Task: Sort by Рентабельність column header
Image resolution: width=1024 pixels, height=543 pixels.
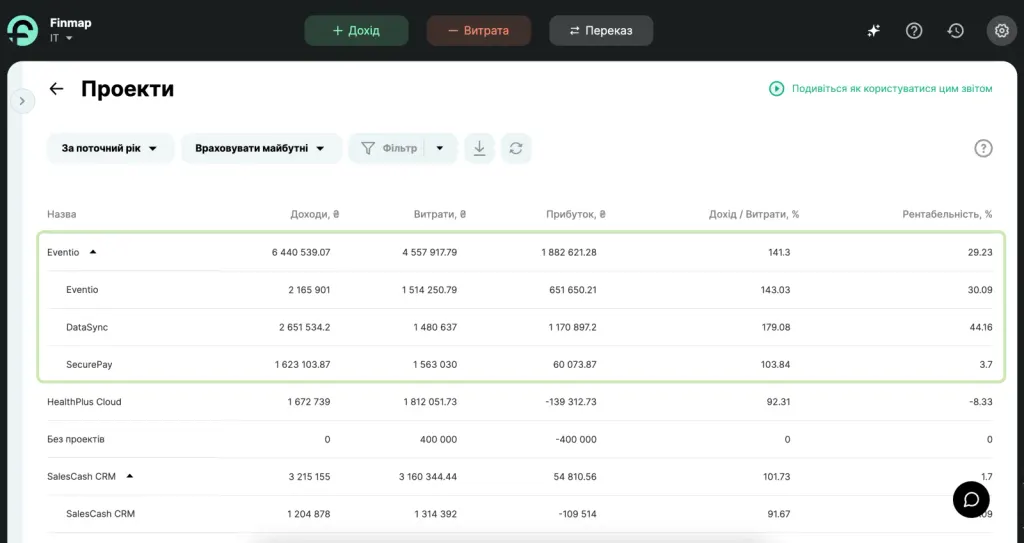Action: 948,214
